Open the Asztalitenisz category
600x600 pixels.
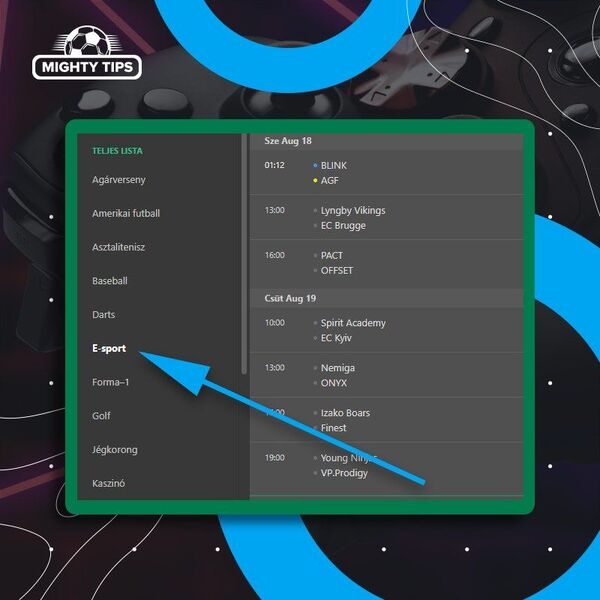click(x=118, y=247)
